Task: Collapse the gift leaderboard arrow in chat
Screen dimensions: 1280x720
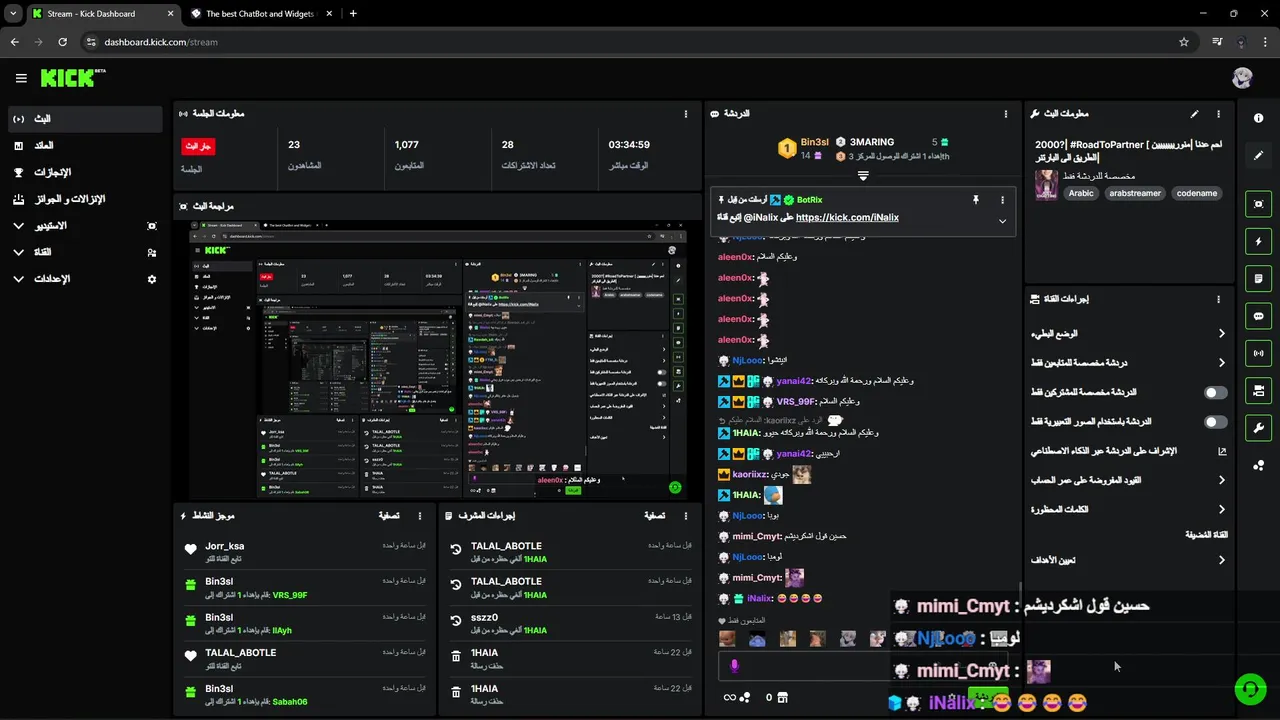Action: [863, 175]
